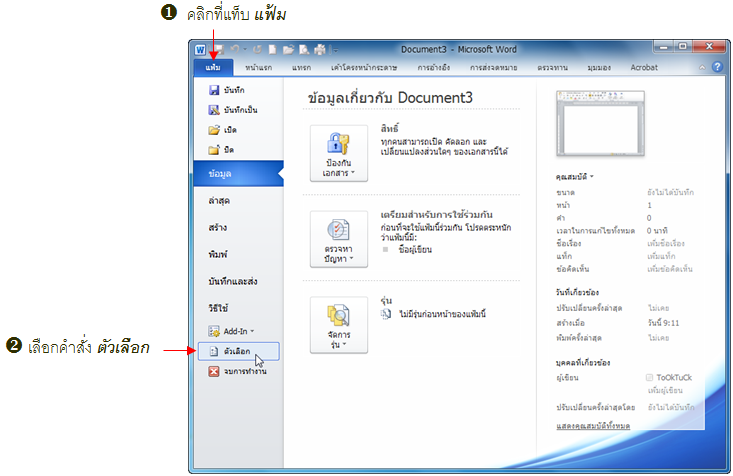
Task: Open the การส่งจดหมาย (Mailings) tab
Action: (494, 67)
